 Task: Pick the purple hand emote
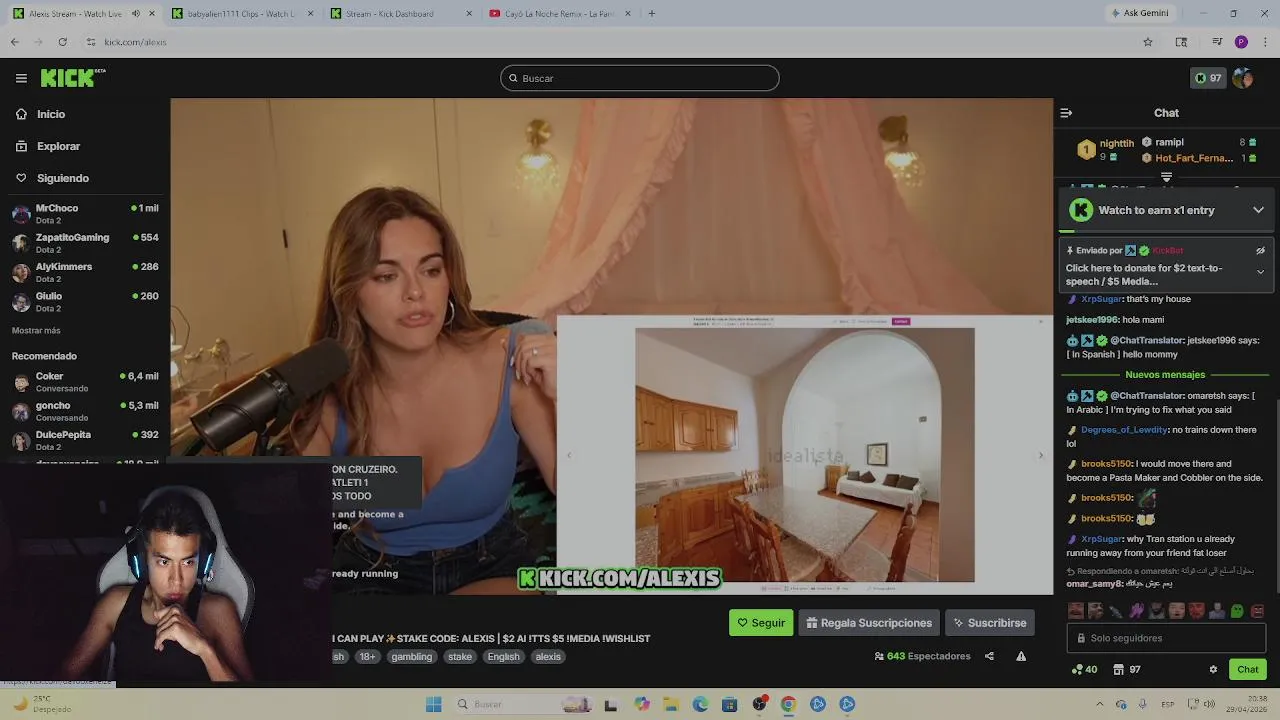pyautogui.click(x=1136, y=611)
